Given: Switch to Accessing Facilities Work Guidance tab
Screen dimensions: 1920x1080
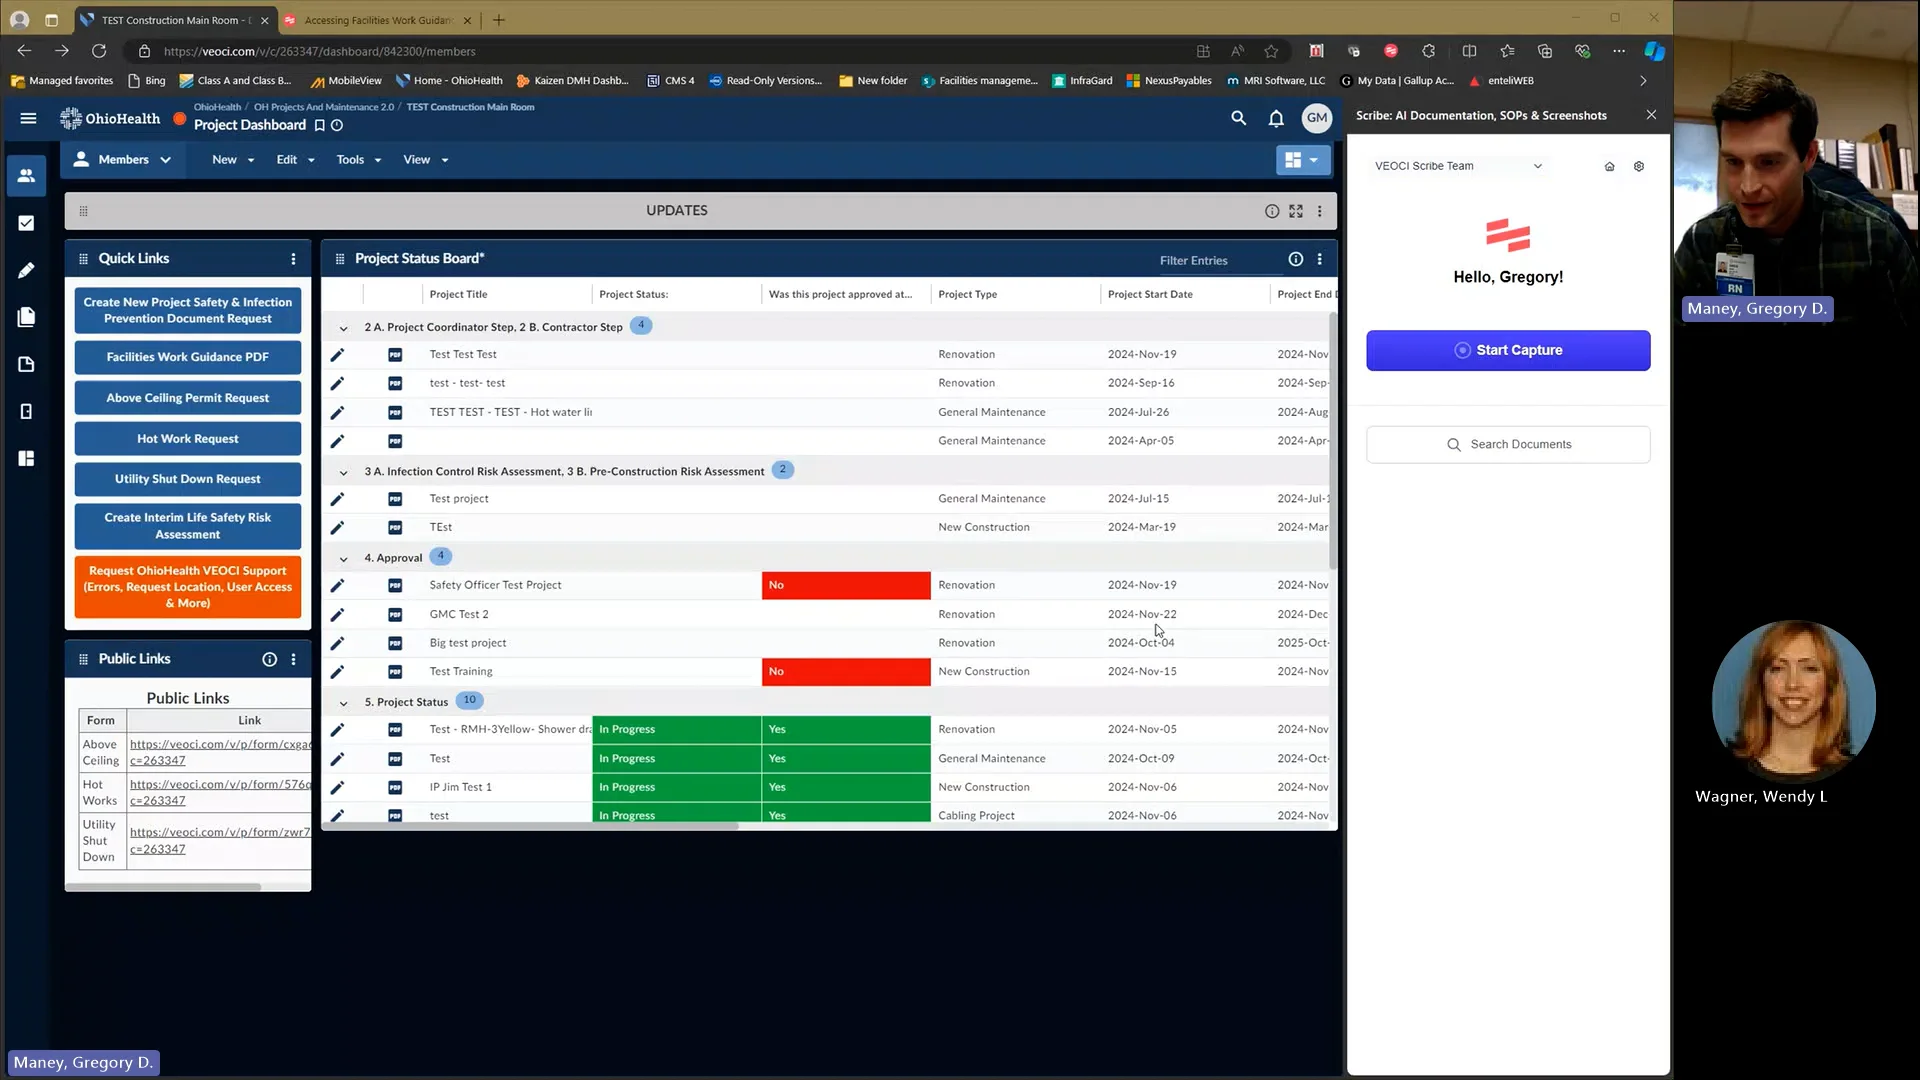Looking at the screenshot, I should 377,20.
